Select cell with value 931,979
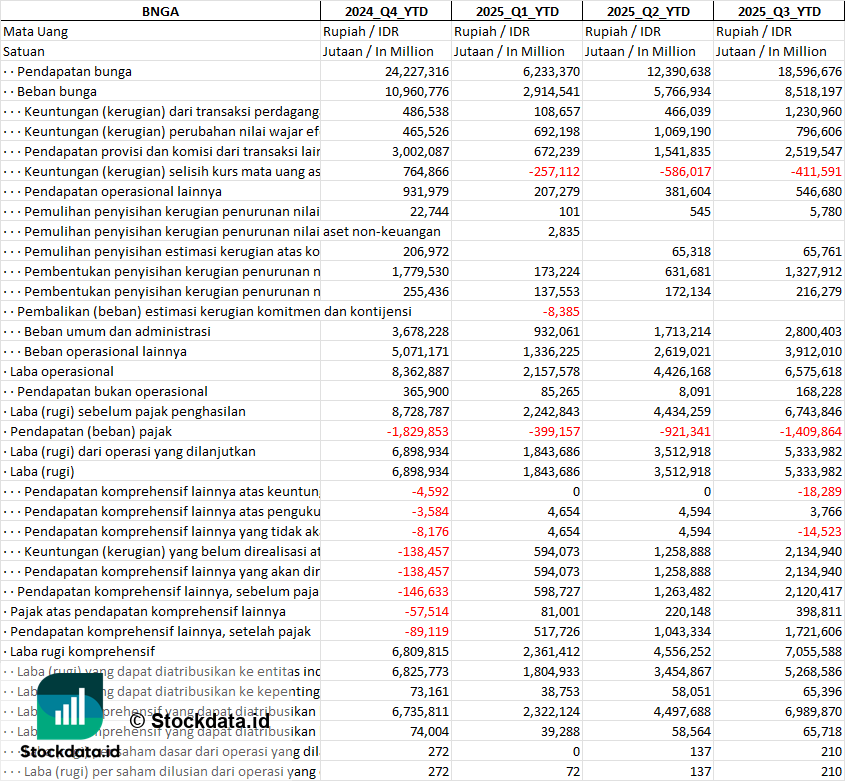The height and width of the screenshot is (781, 845). coord(426,191)
